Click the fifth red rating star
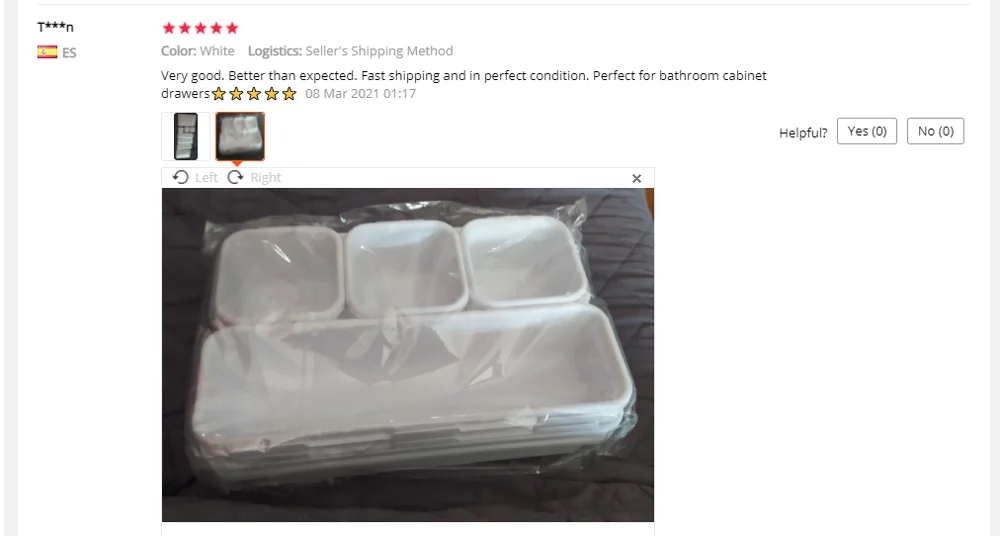 [232, 28]
